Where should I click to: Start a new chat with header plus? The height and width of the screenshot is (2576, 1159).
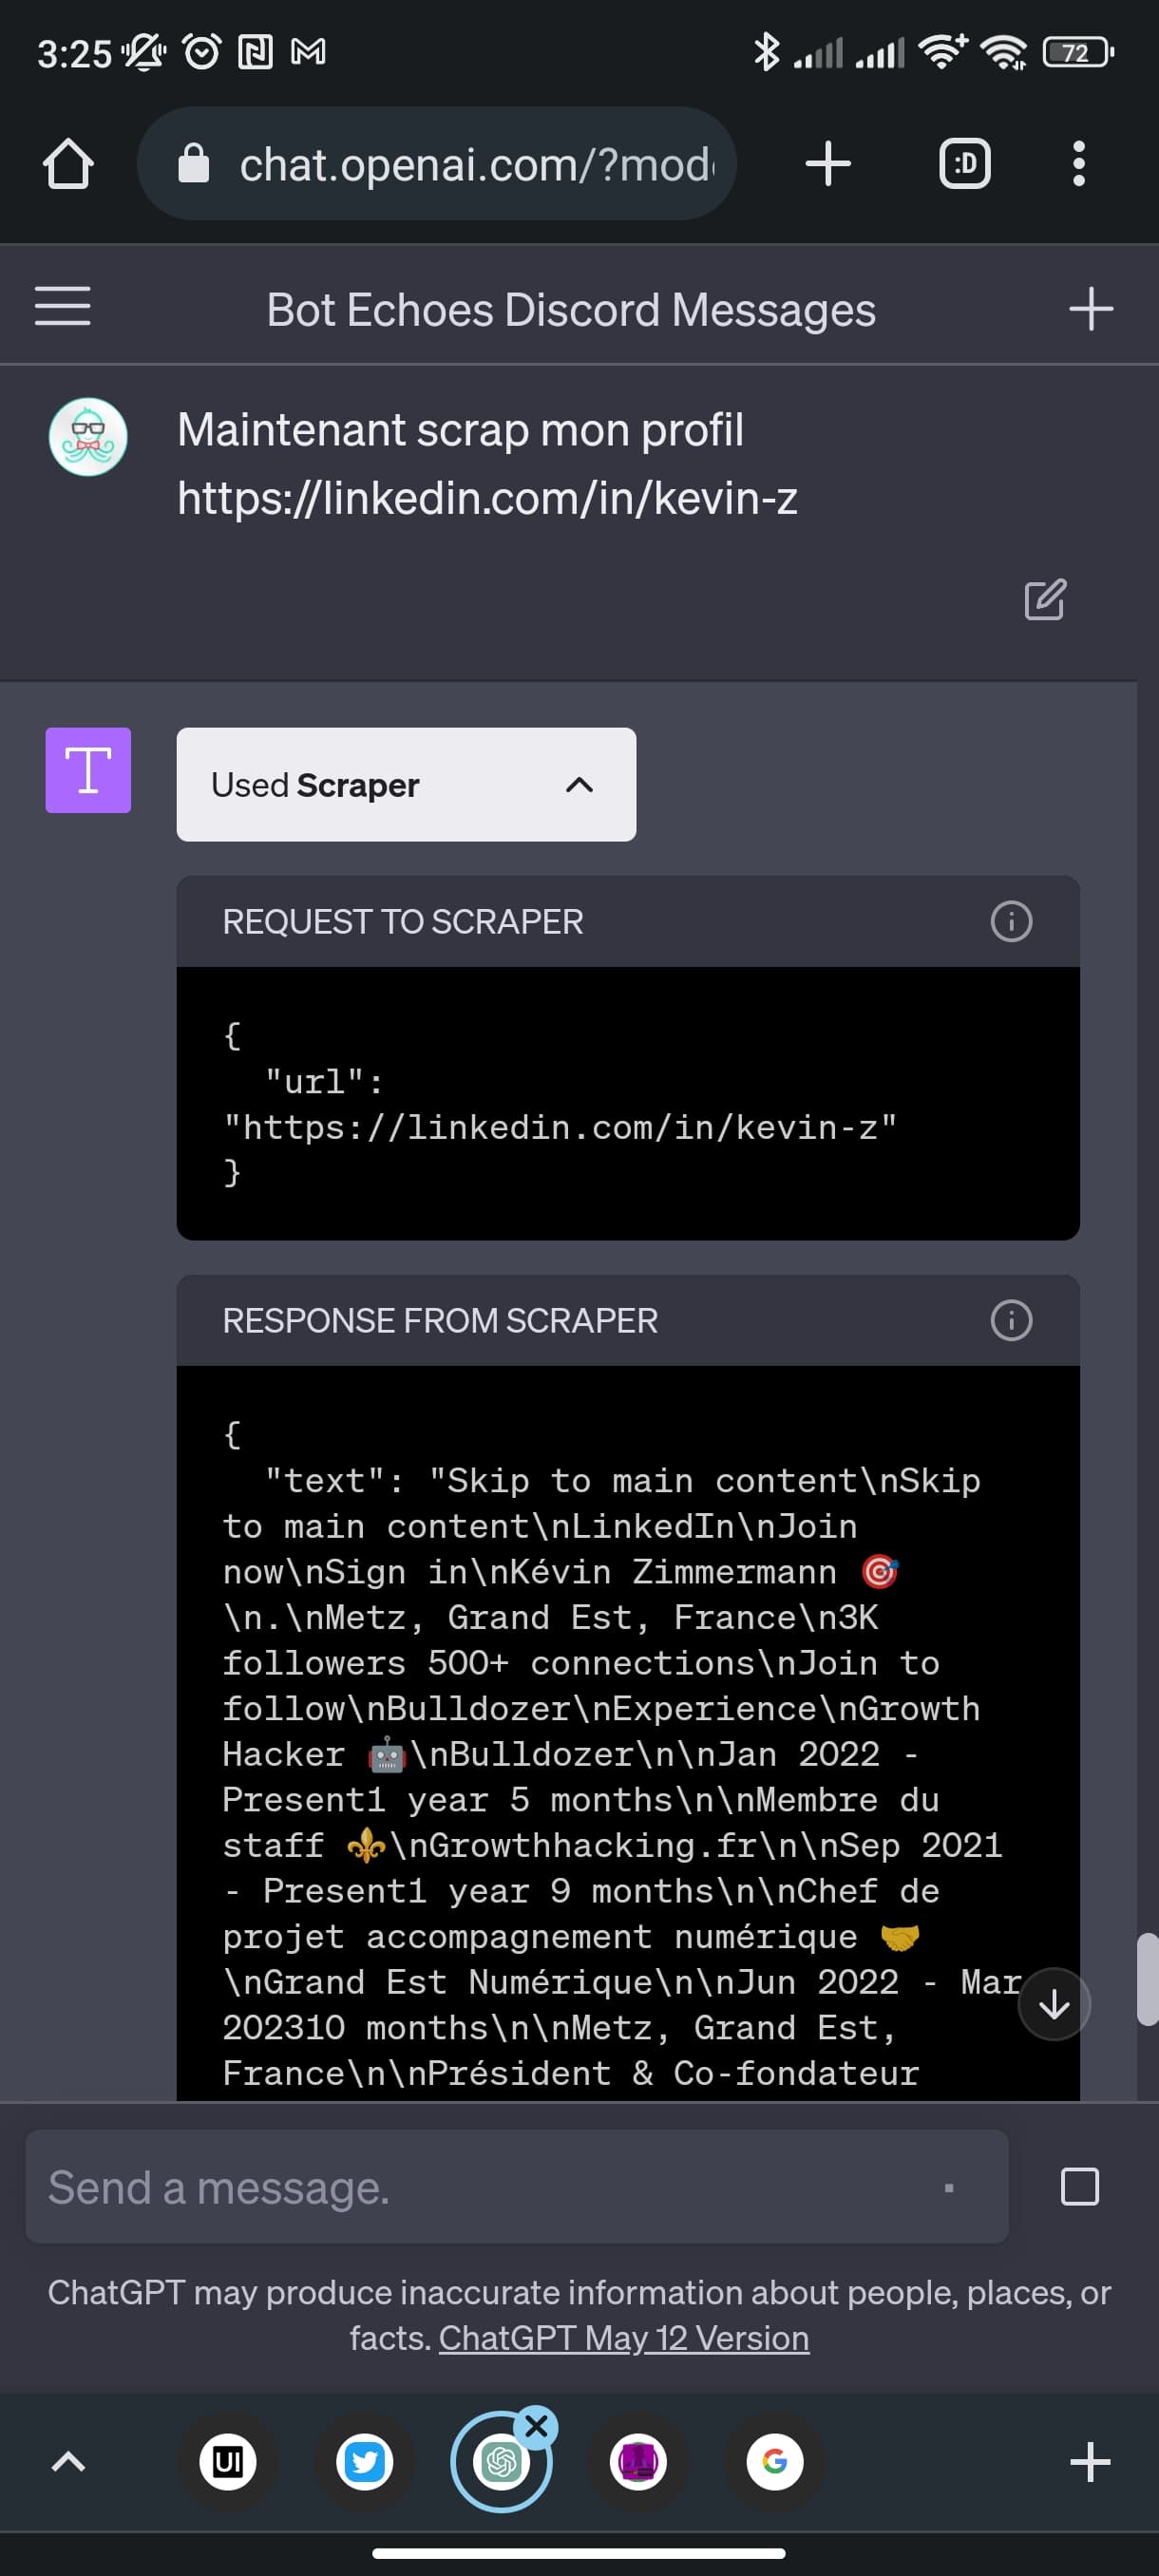(x=1091, y=309)
